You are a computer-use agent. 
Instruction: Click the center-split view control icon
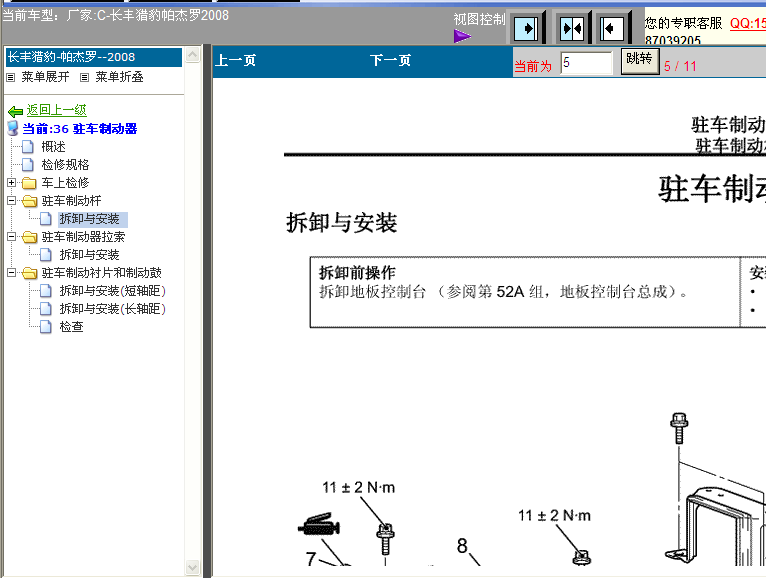(x=572, y=28)
